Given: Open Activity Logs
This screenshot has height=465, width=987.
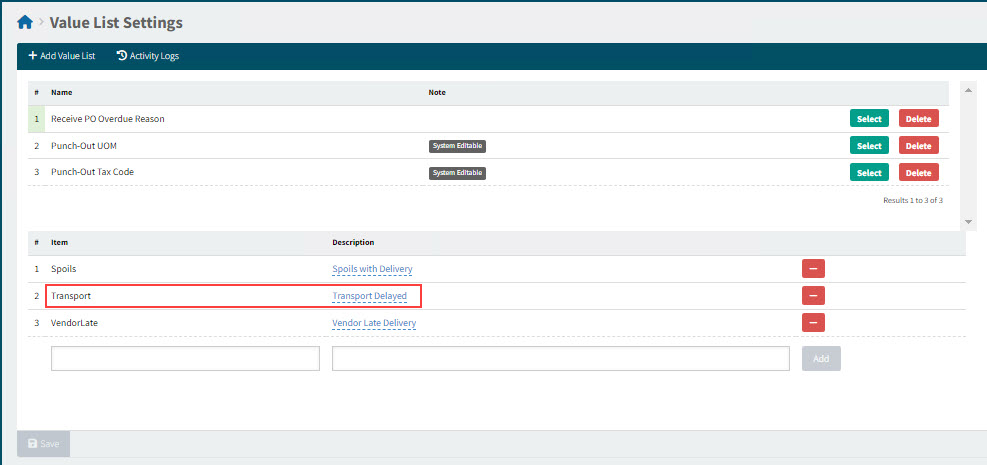Looking at the screenshot, I should pos(148,56).
